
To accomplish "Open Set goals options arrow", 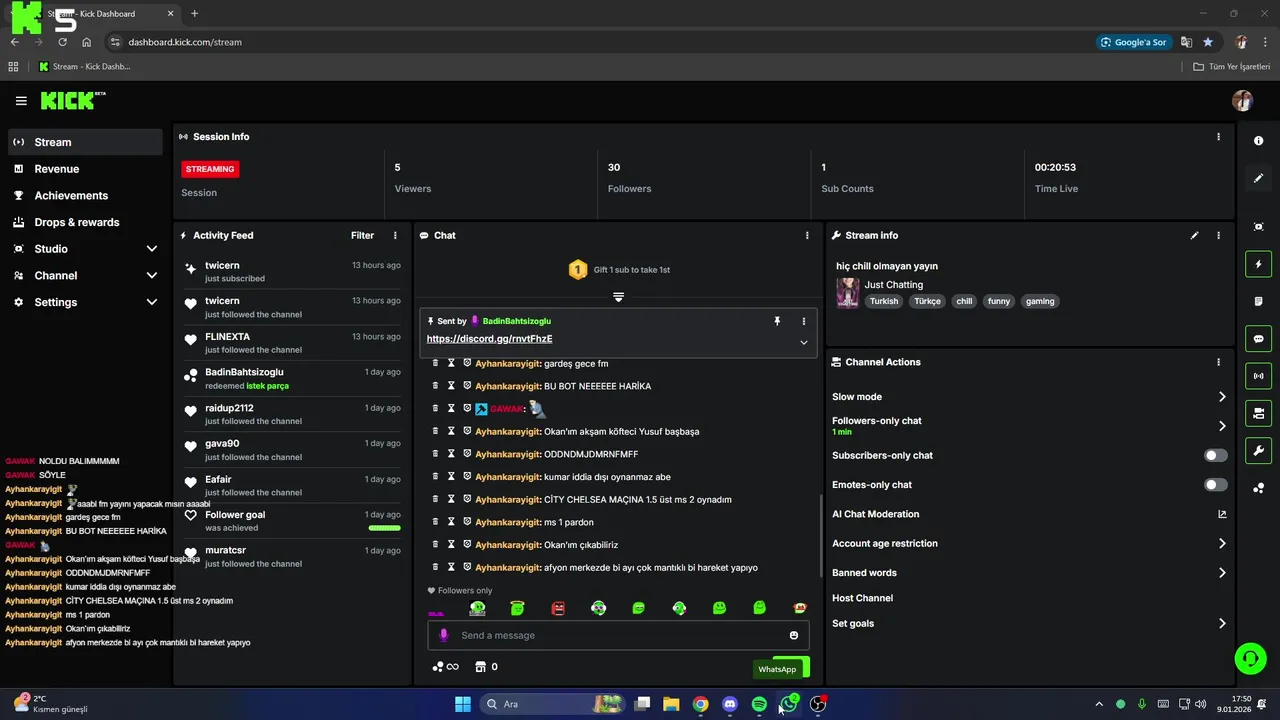I will click(x=1222, y=623).
